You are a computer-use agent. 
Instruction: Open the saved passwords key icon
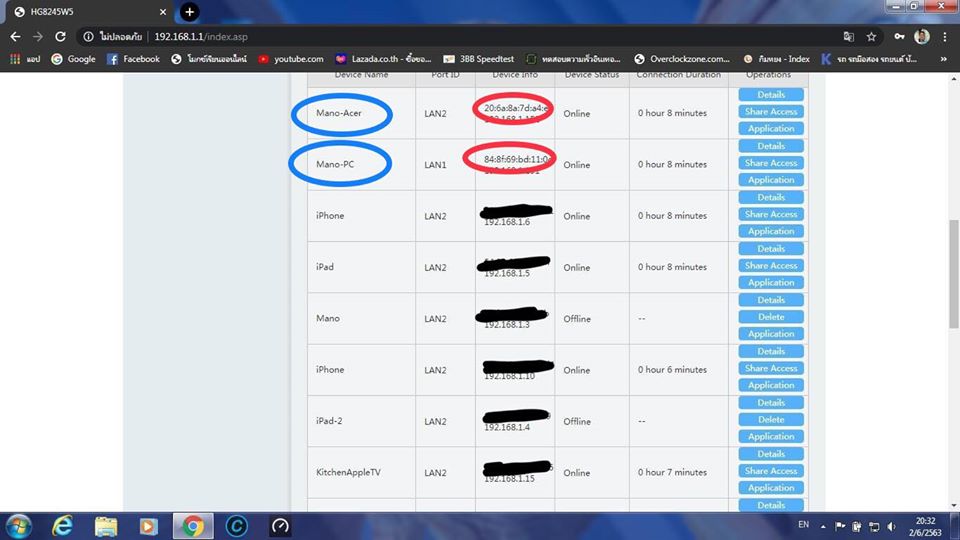pos(899,37)
